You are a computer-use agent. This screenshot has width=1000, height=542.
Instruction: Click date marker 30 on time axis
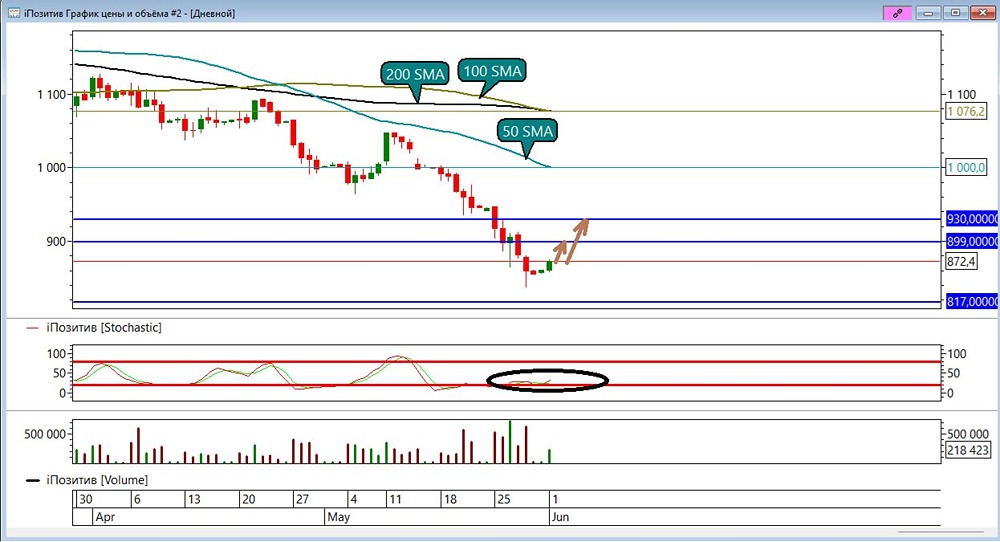85,499
